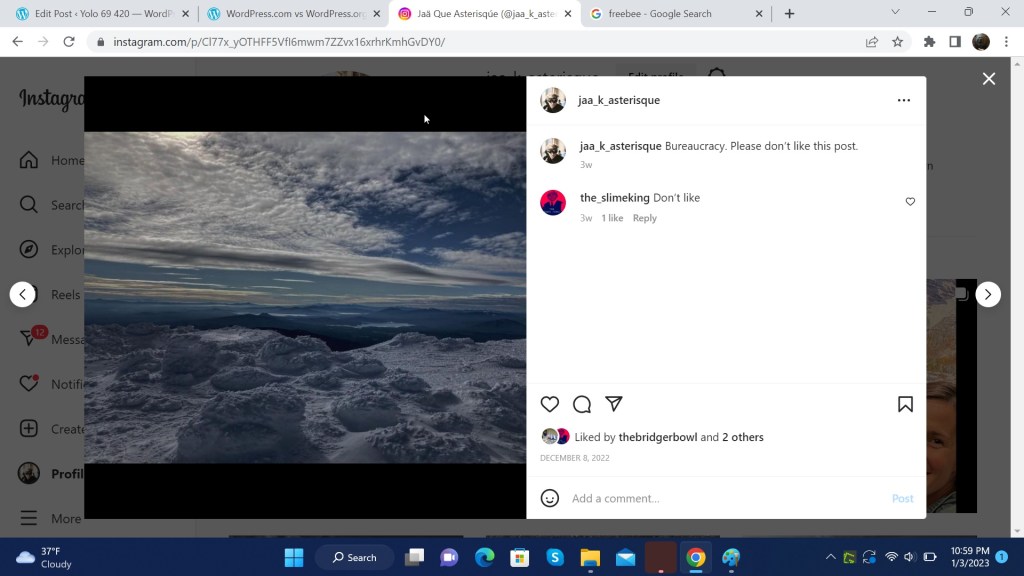Open the snowy landscape photo

pyautogui.click(x=305, y=297)
